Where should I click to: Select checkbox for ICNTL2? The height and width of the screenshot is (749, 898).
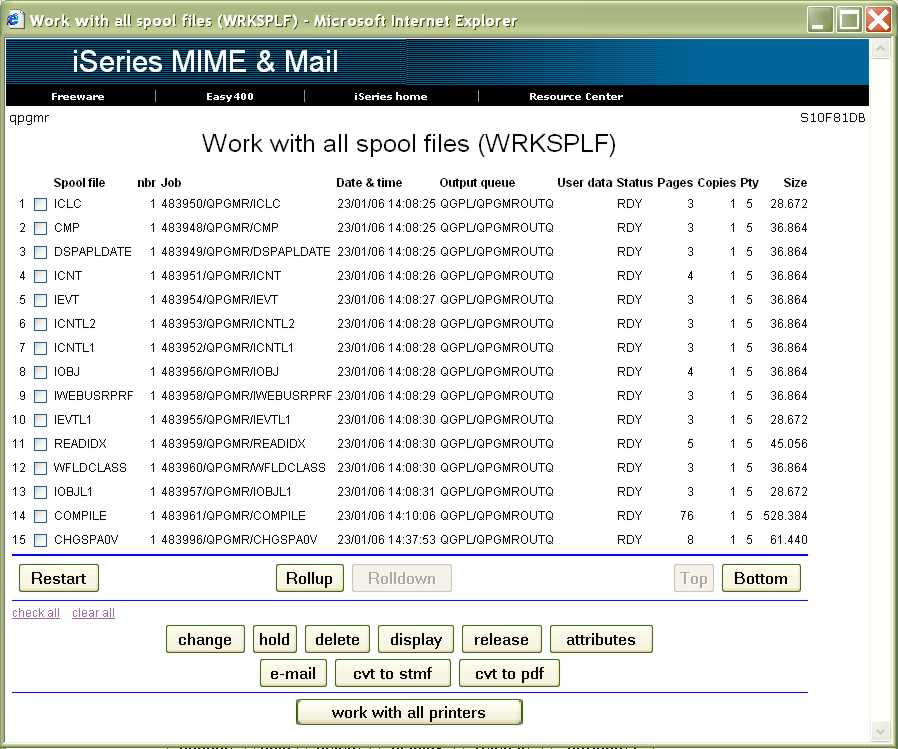click(40, 325)
